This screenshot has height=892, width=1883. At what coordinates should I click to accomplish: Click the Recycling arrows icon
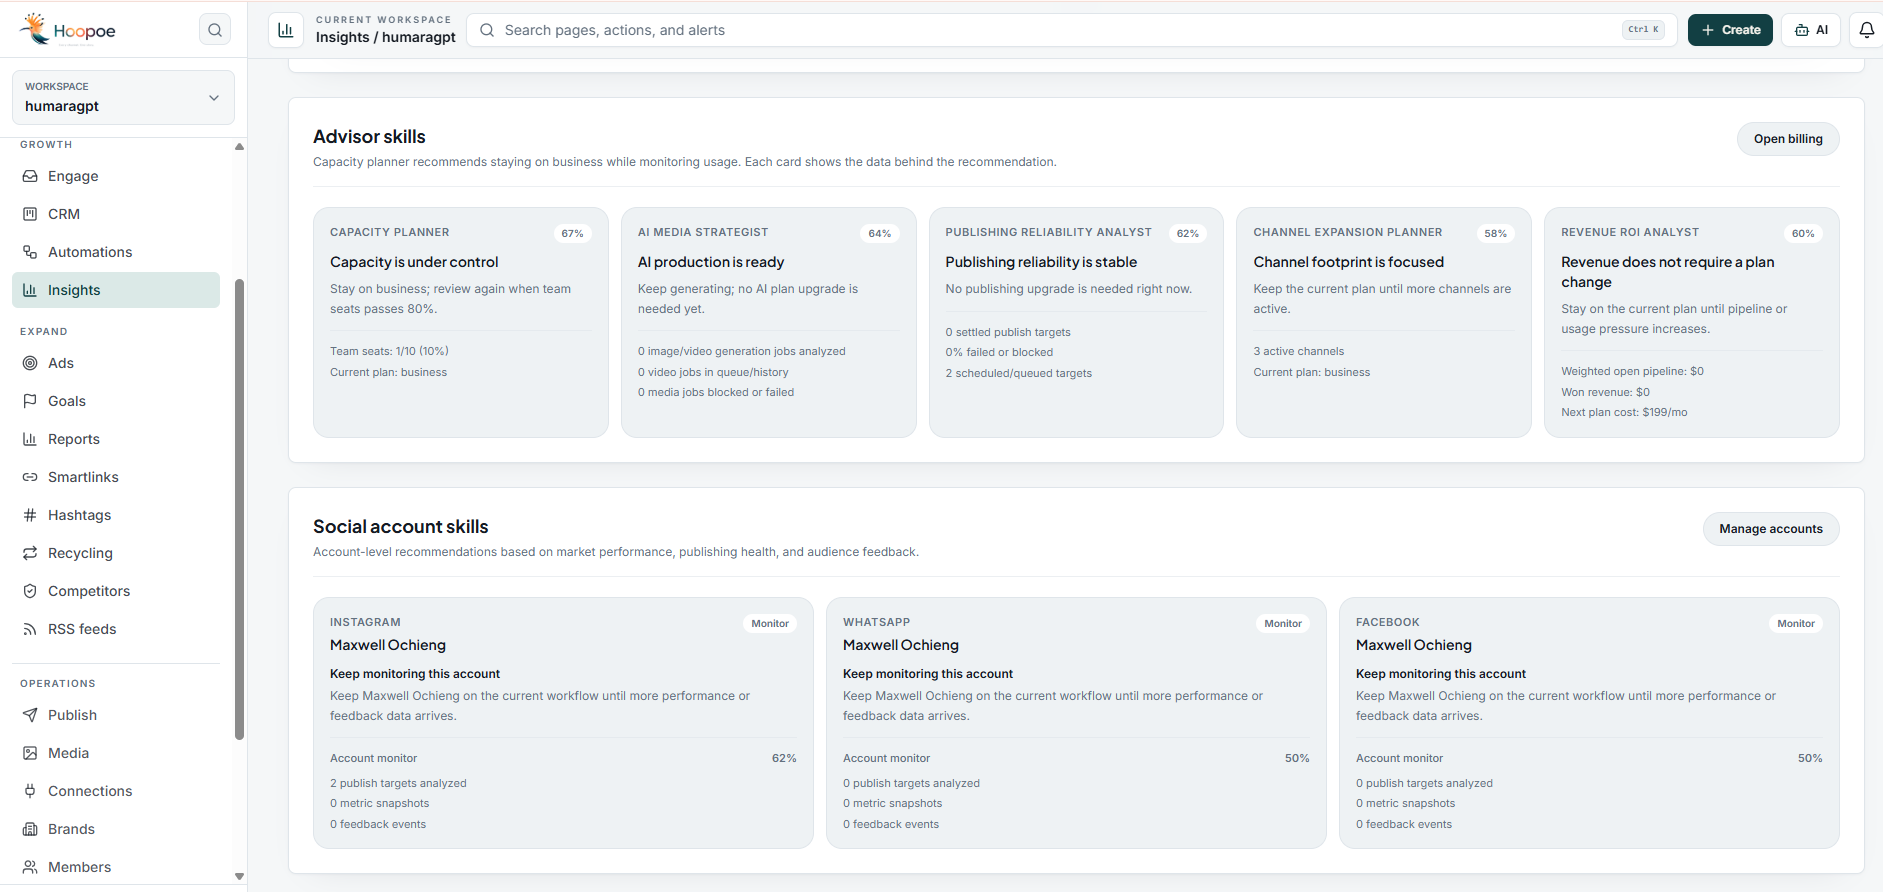click(30, 553)
